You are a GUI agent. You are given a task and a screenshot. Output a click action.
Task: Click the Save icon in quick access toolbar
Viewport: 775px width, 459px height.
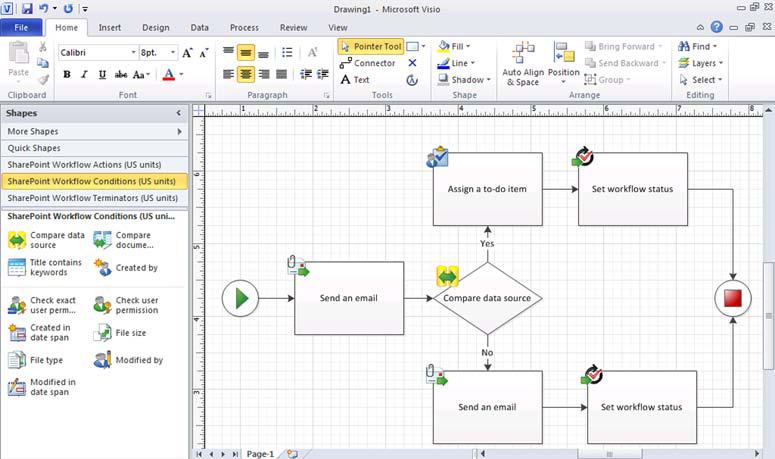click(27, 8)
